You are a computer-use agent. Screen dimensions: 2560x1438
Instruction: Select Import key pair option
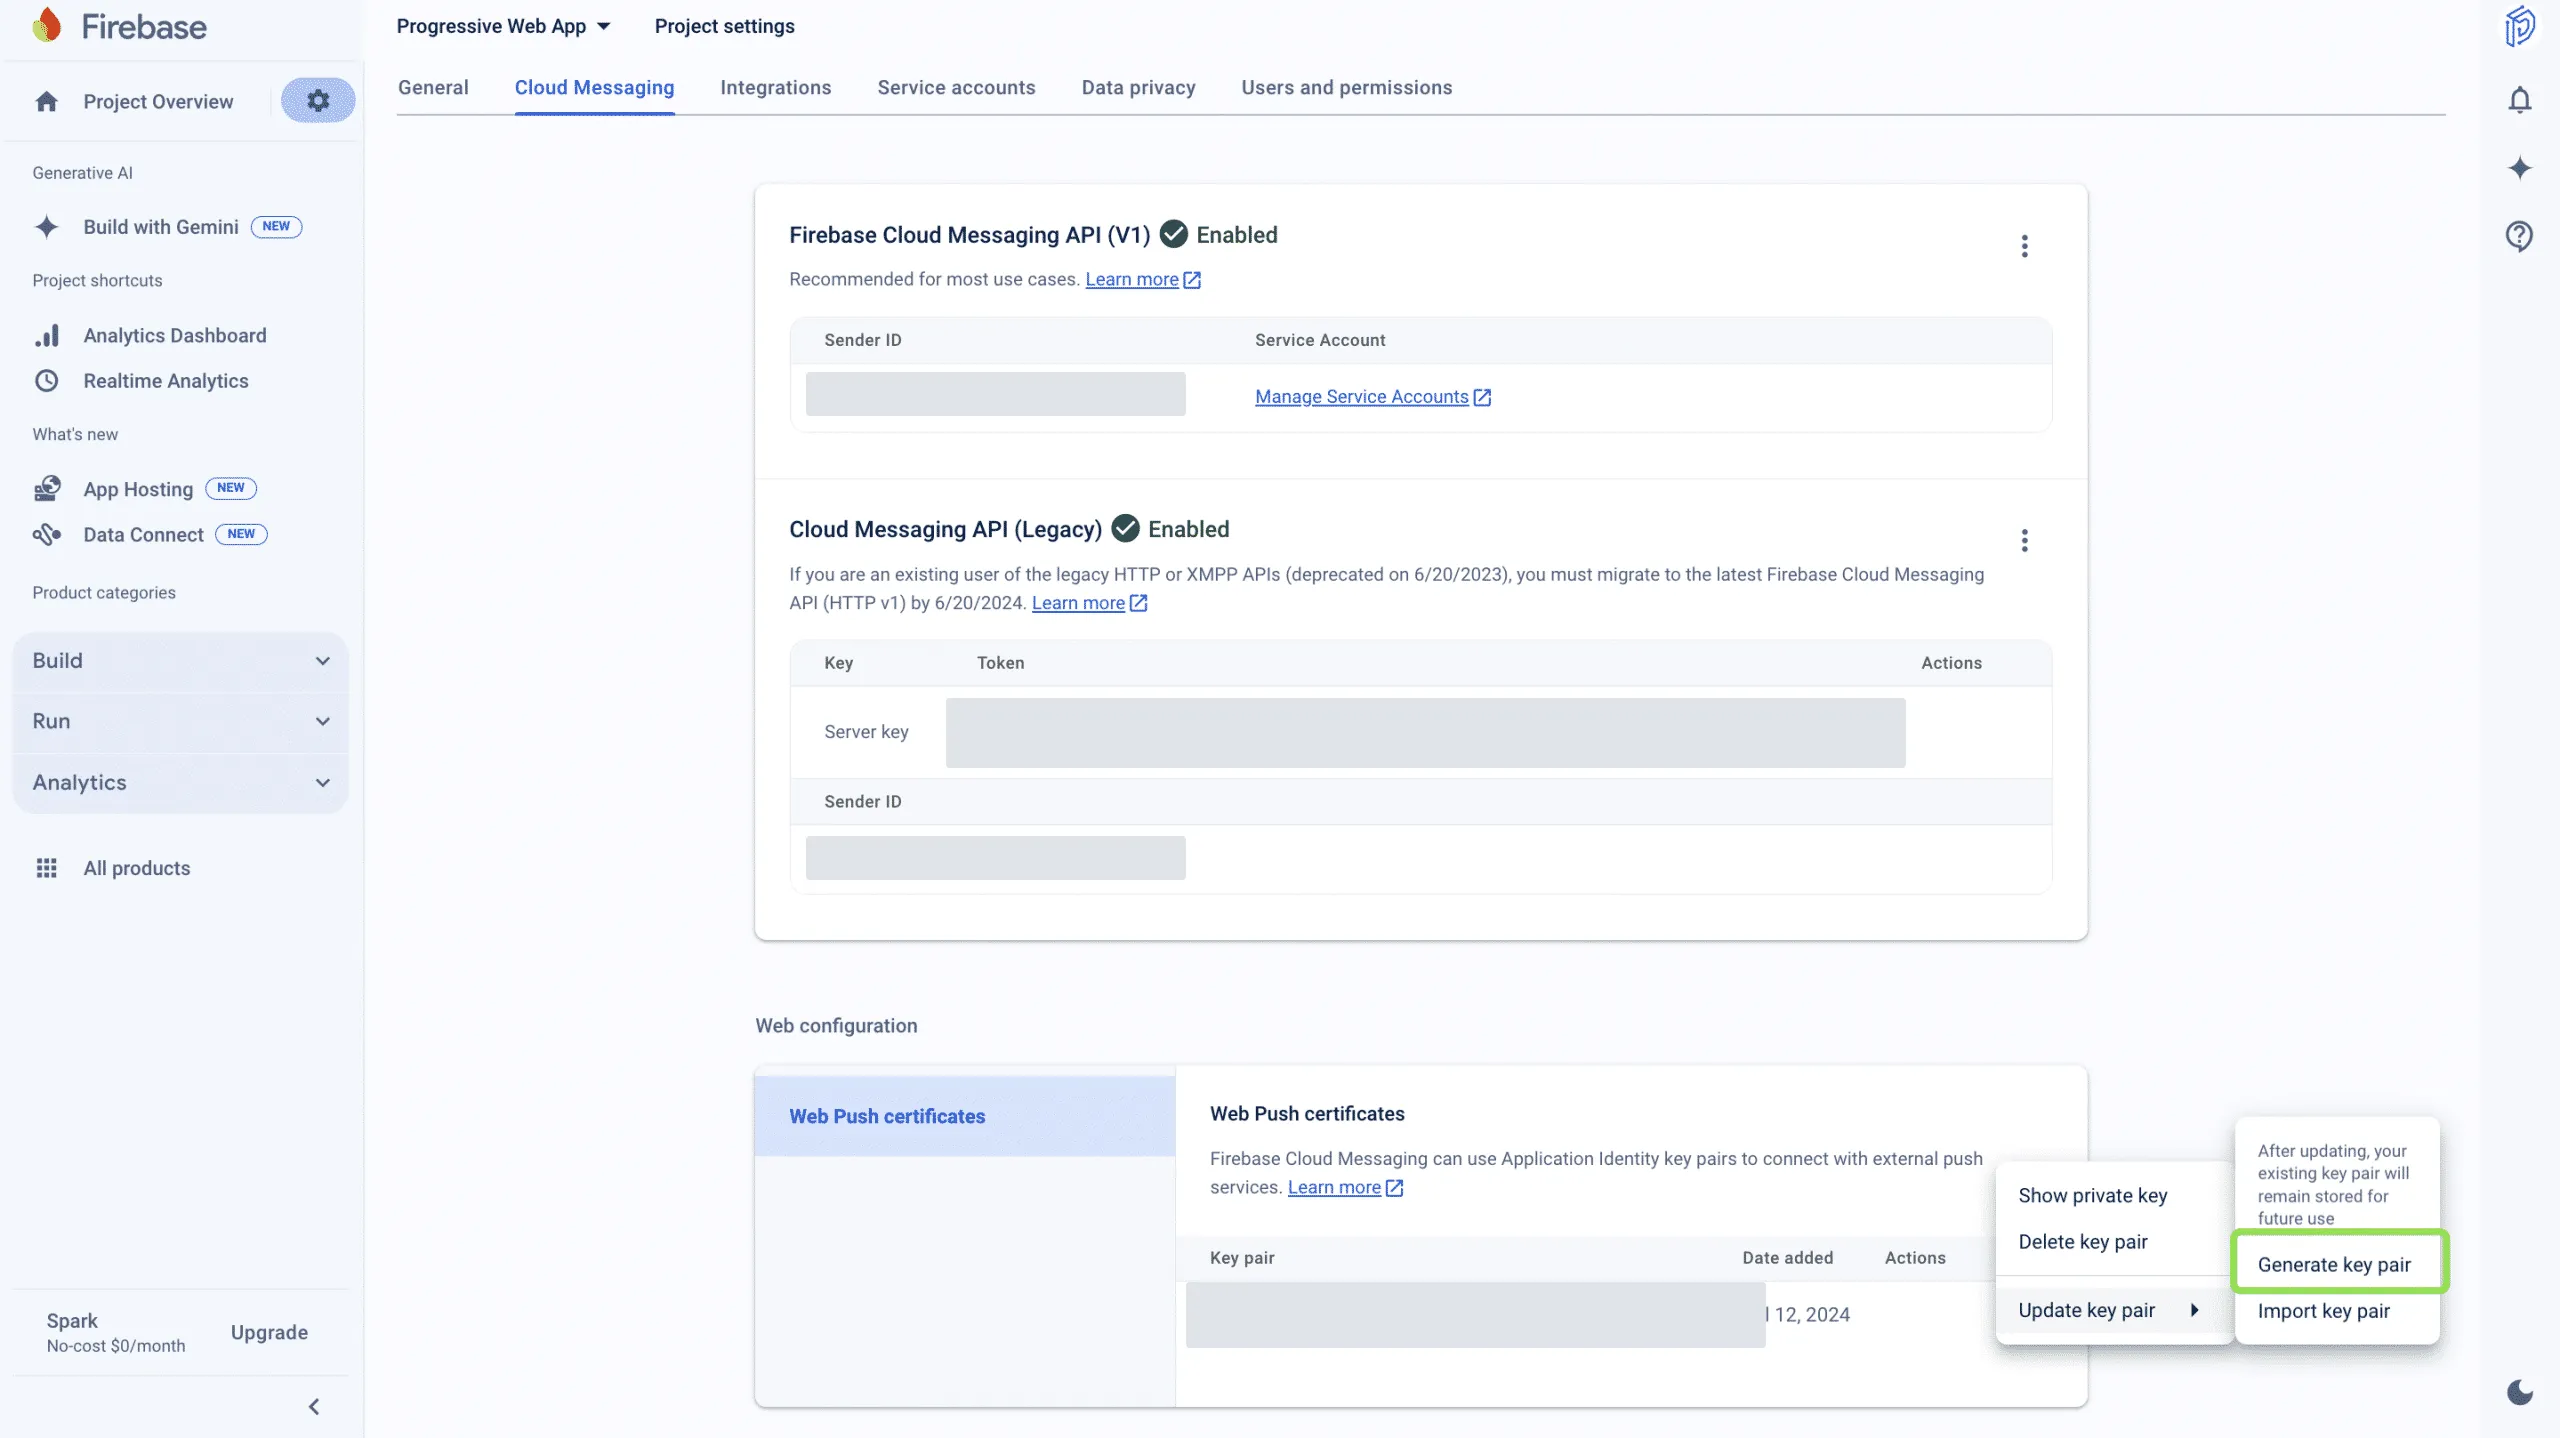(2338, 1311)
